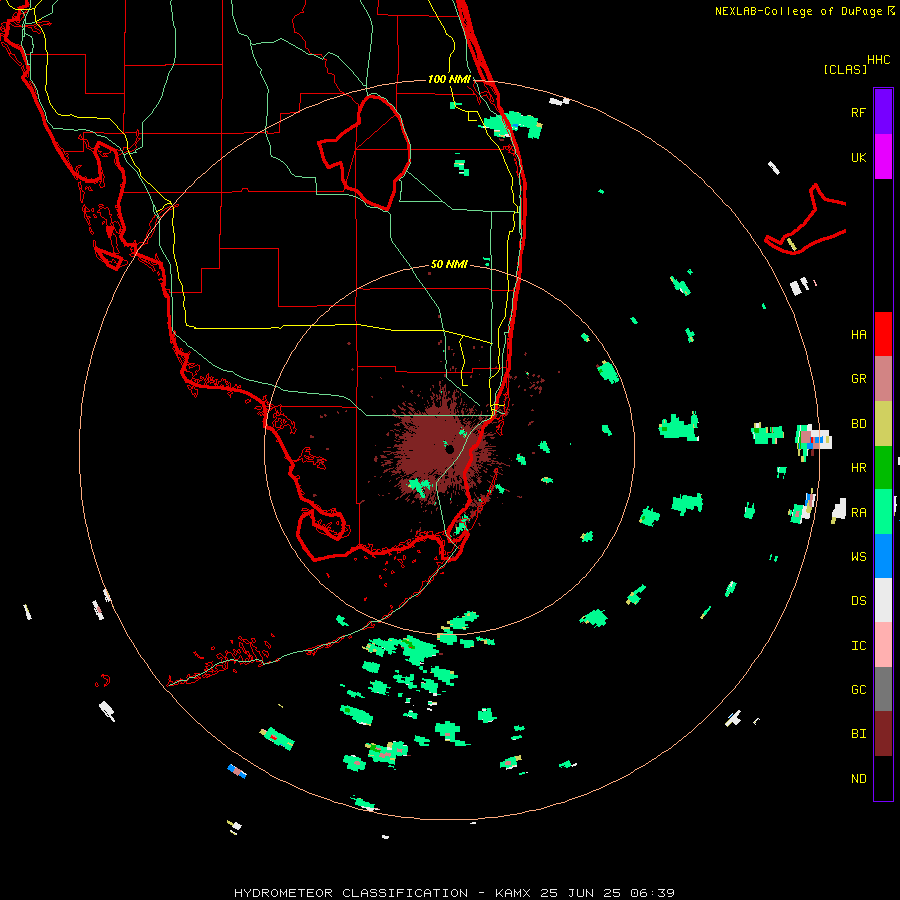Select the light pink IC swatch
900x900 pixels.
(883, 645)
